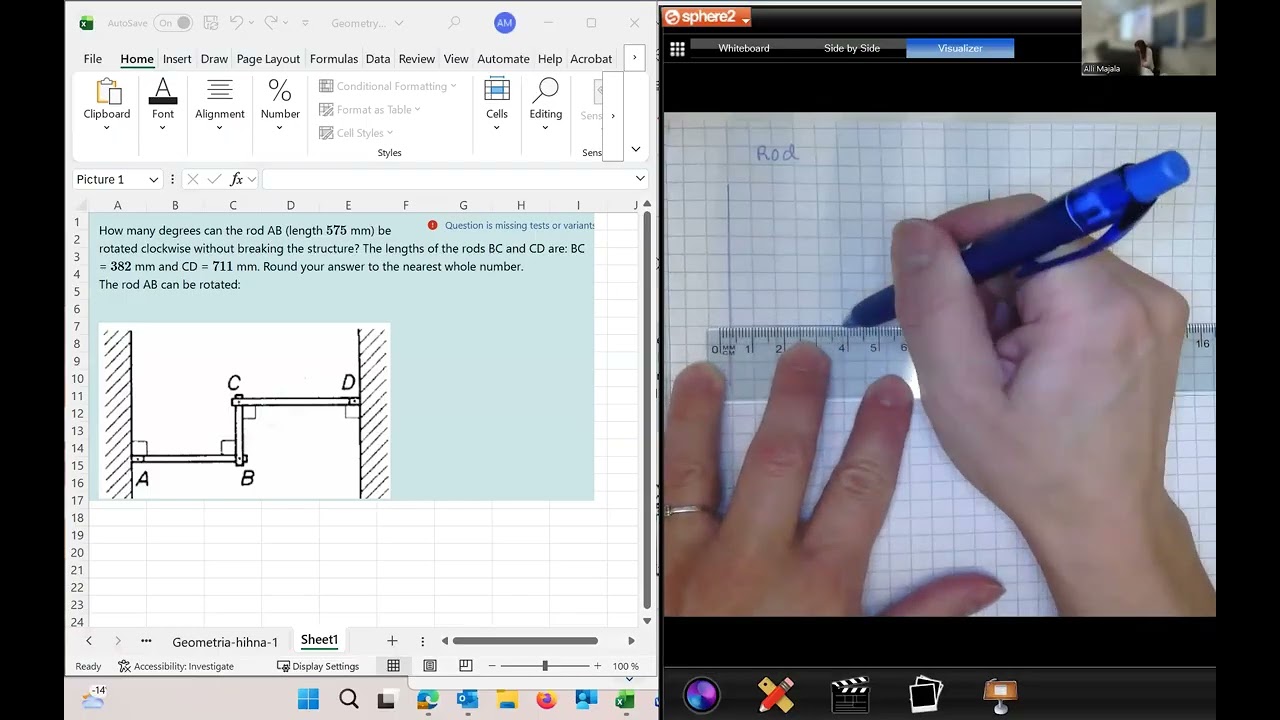Click the horizontal scrollbar in Excel

[526, 641]
